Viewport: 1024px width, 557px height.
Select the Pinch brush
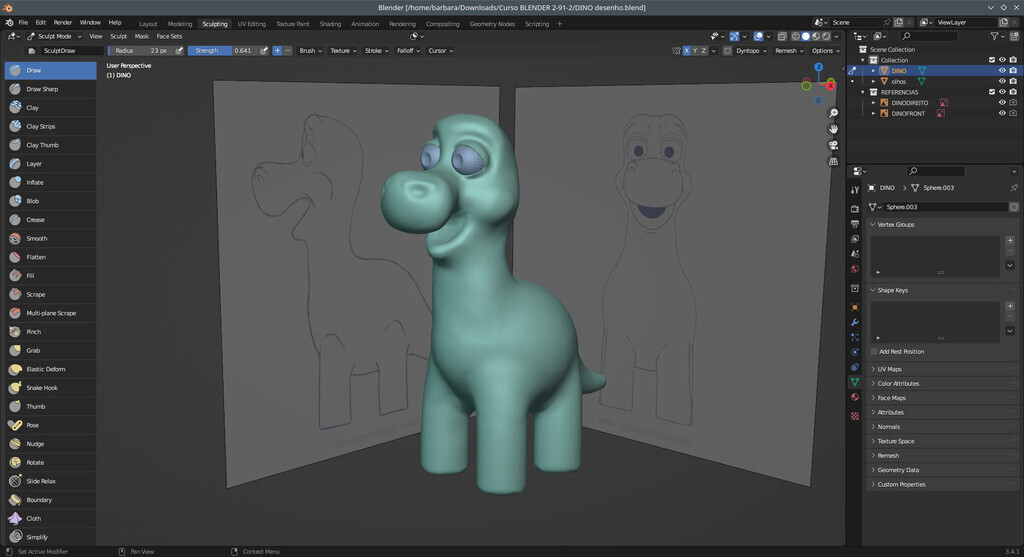tap(33, 332)
